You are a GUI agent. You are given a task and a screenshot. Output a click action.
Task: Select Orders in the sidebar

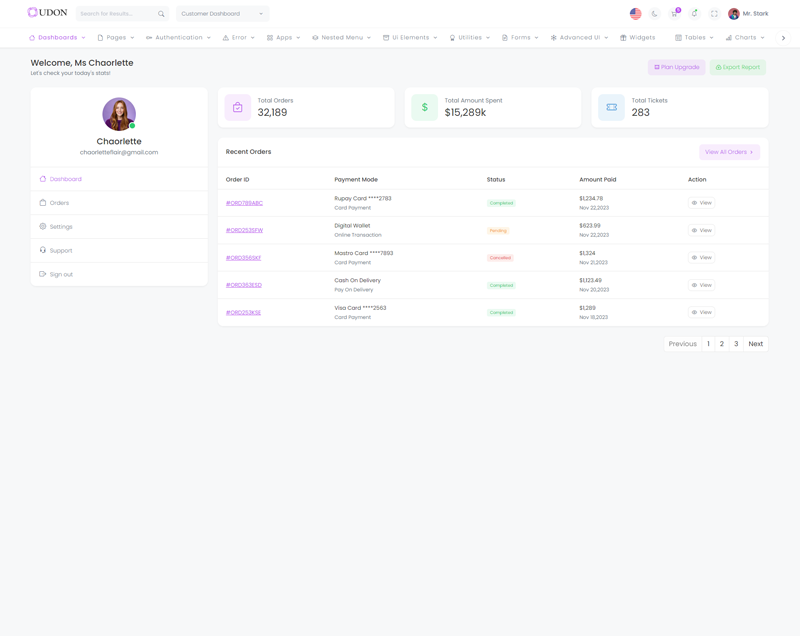click(x=60, y=203)
